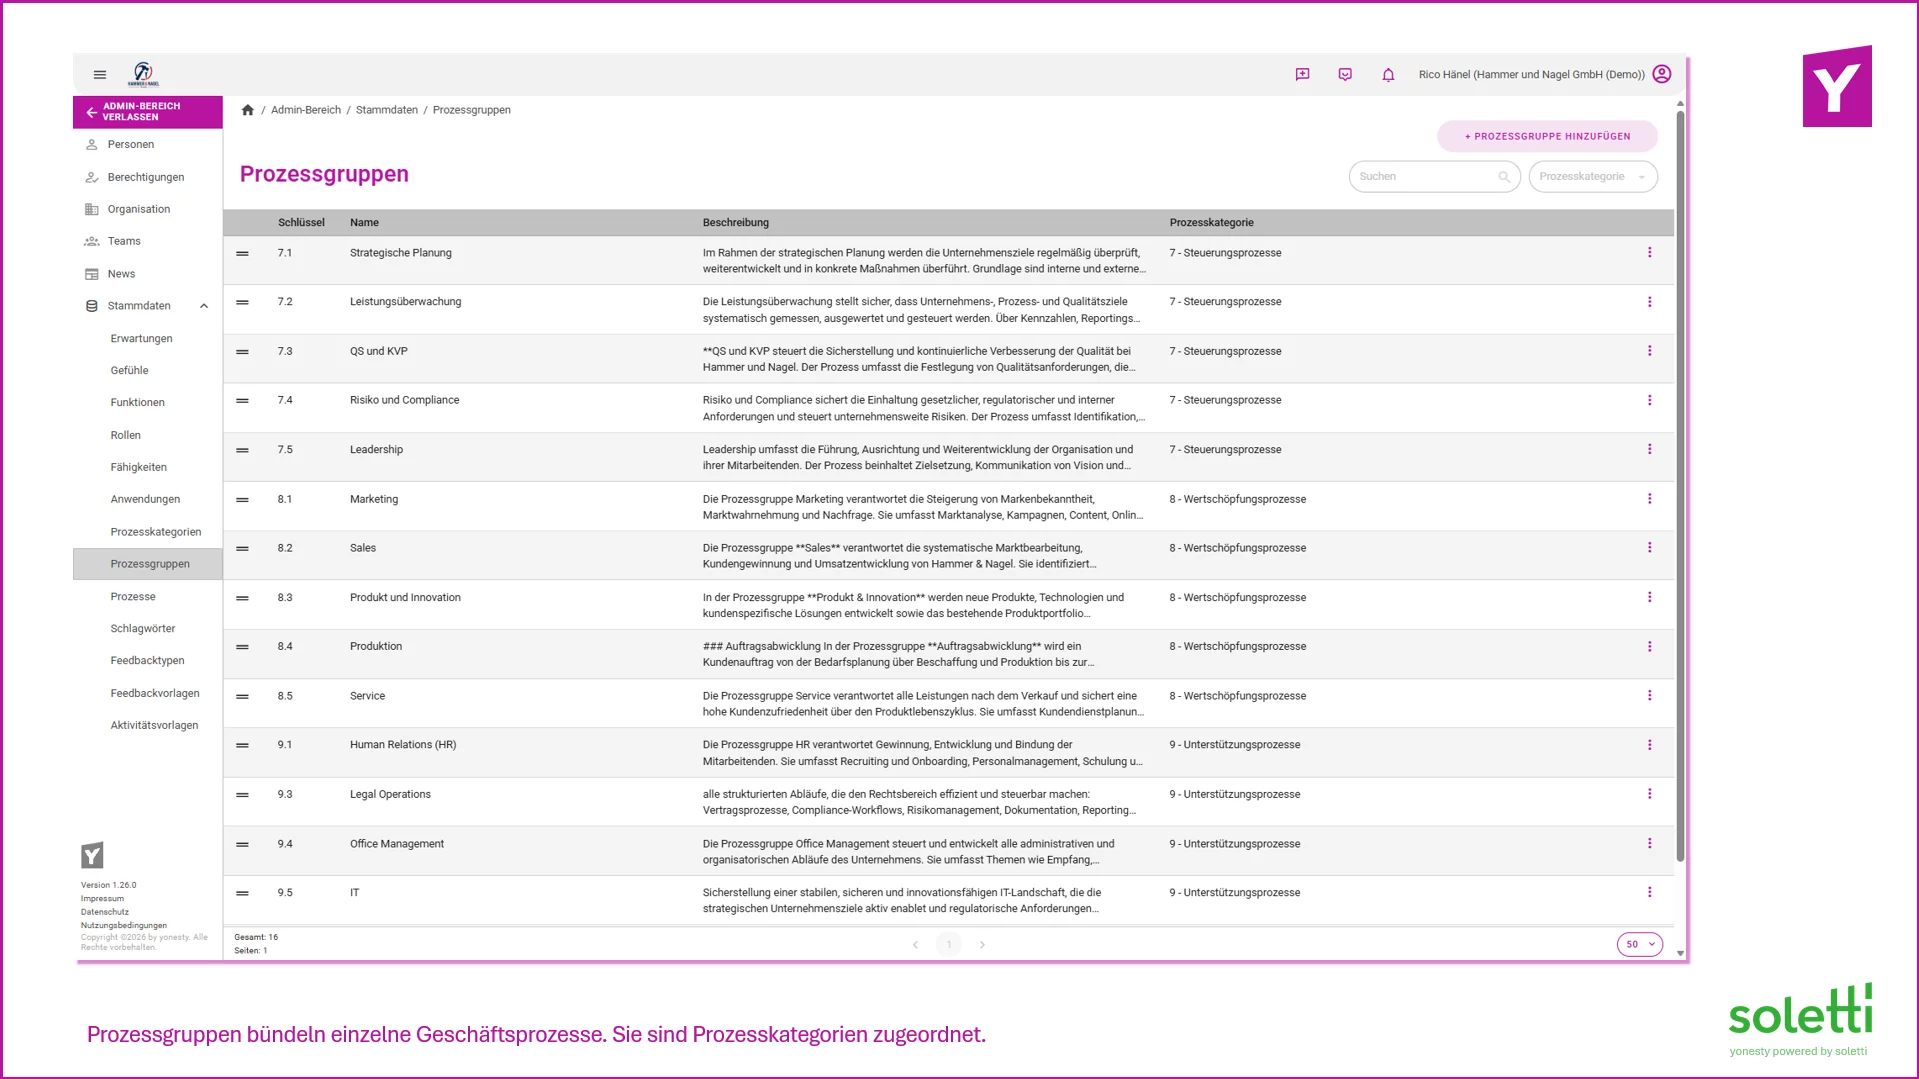Screen dimensions: 1919x1079
Task: Open the row menu for Sales
Action: 1650,548
